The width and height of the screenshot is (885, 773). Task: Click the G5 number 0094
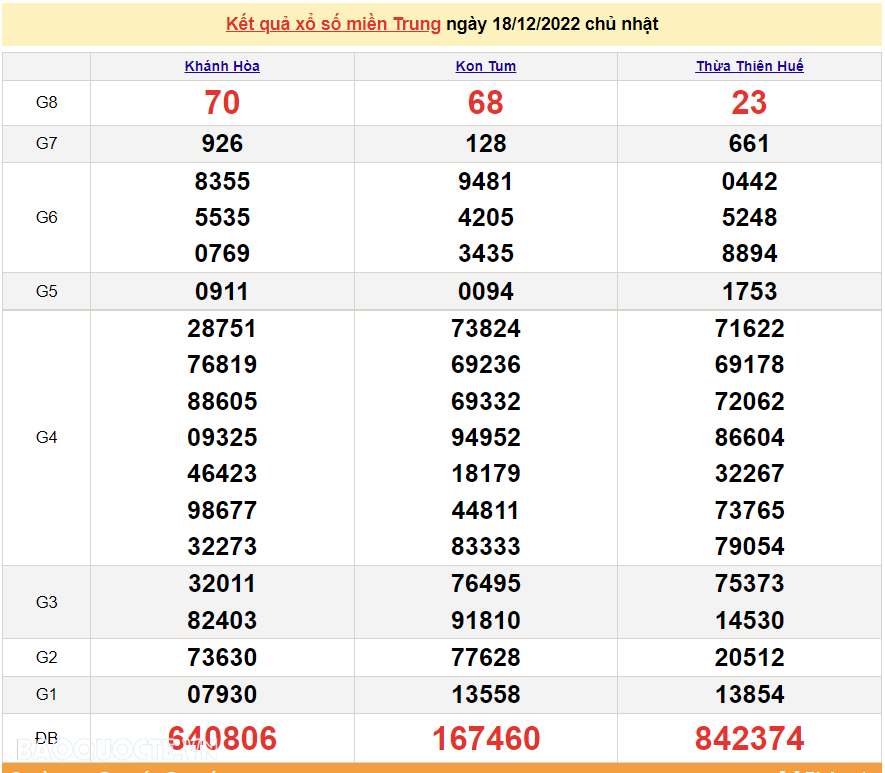[486, 291]
